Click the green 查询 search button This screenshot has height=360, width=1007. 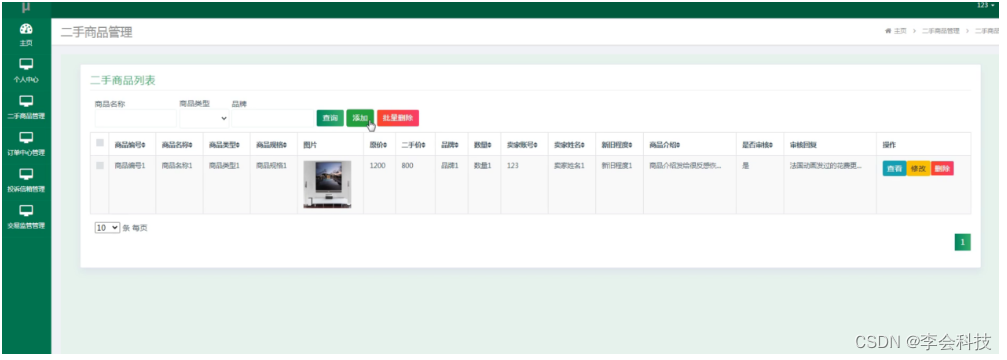pyautogui.click(x=330, y=118)
